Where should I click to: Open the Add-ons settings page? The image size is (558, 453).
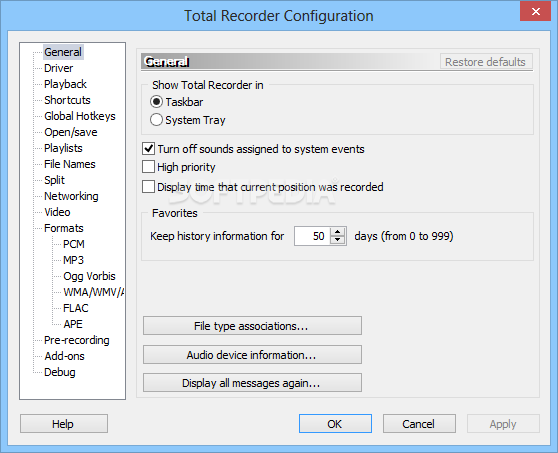click(x=64, y=356)
